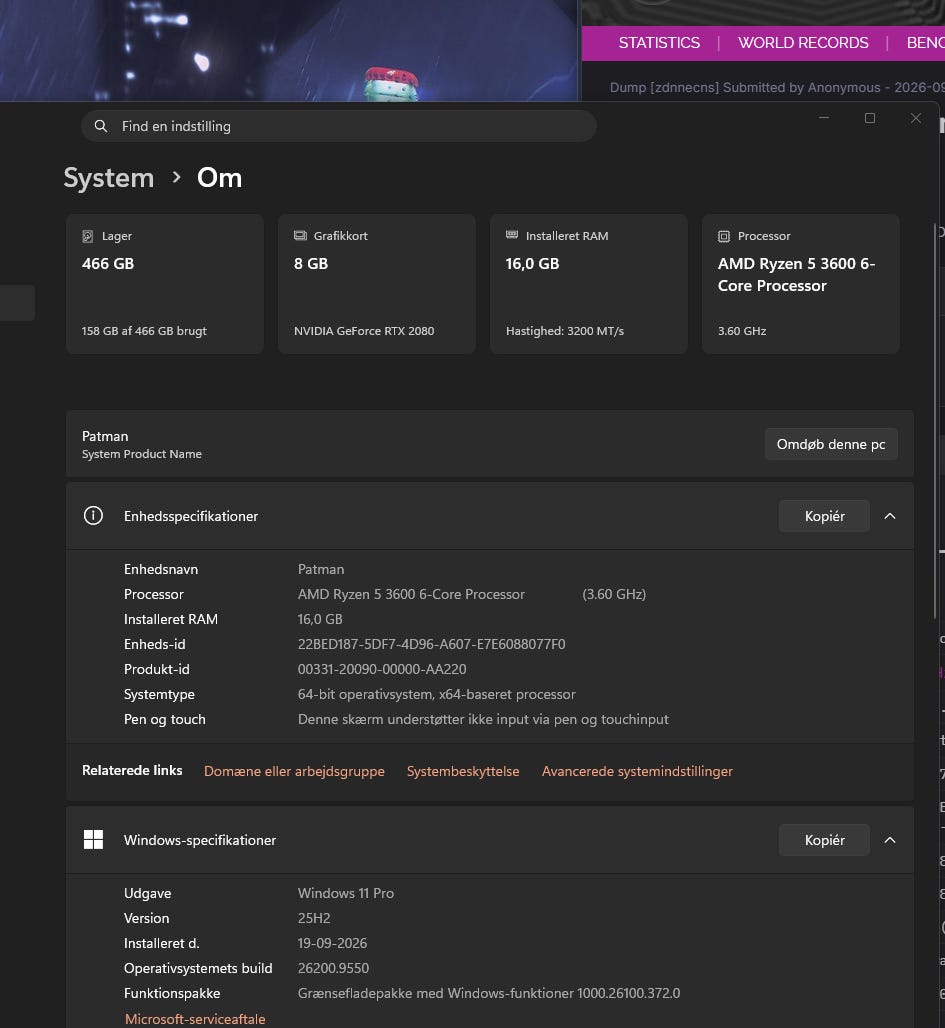Image resolution: width=945 pixels, height=1028 pixels.
Task: Maximize the Settings window
Action: click(x=870, y=118)
